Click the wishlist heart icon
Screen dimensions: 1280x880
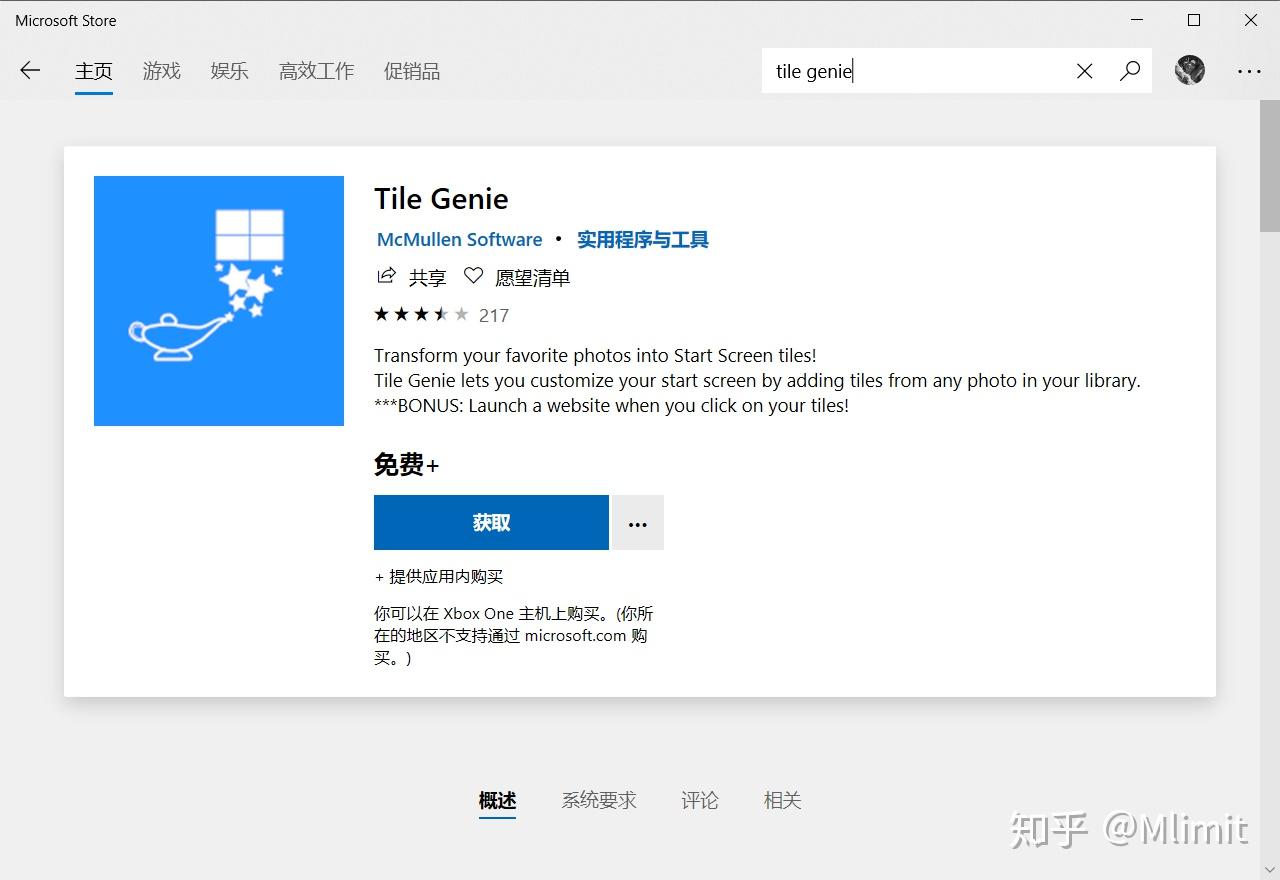click(473, 276)
